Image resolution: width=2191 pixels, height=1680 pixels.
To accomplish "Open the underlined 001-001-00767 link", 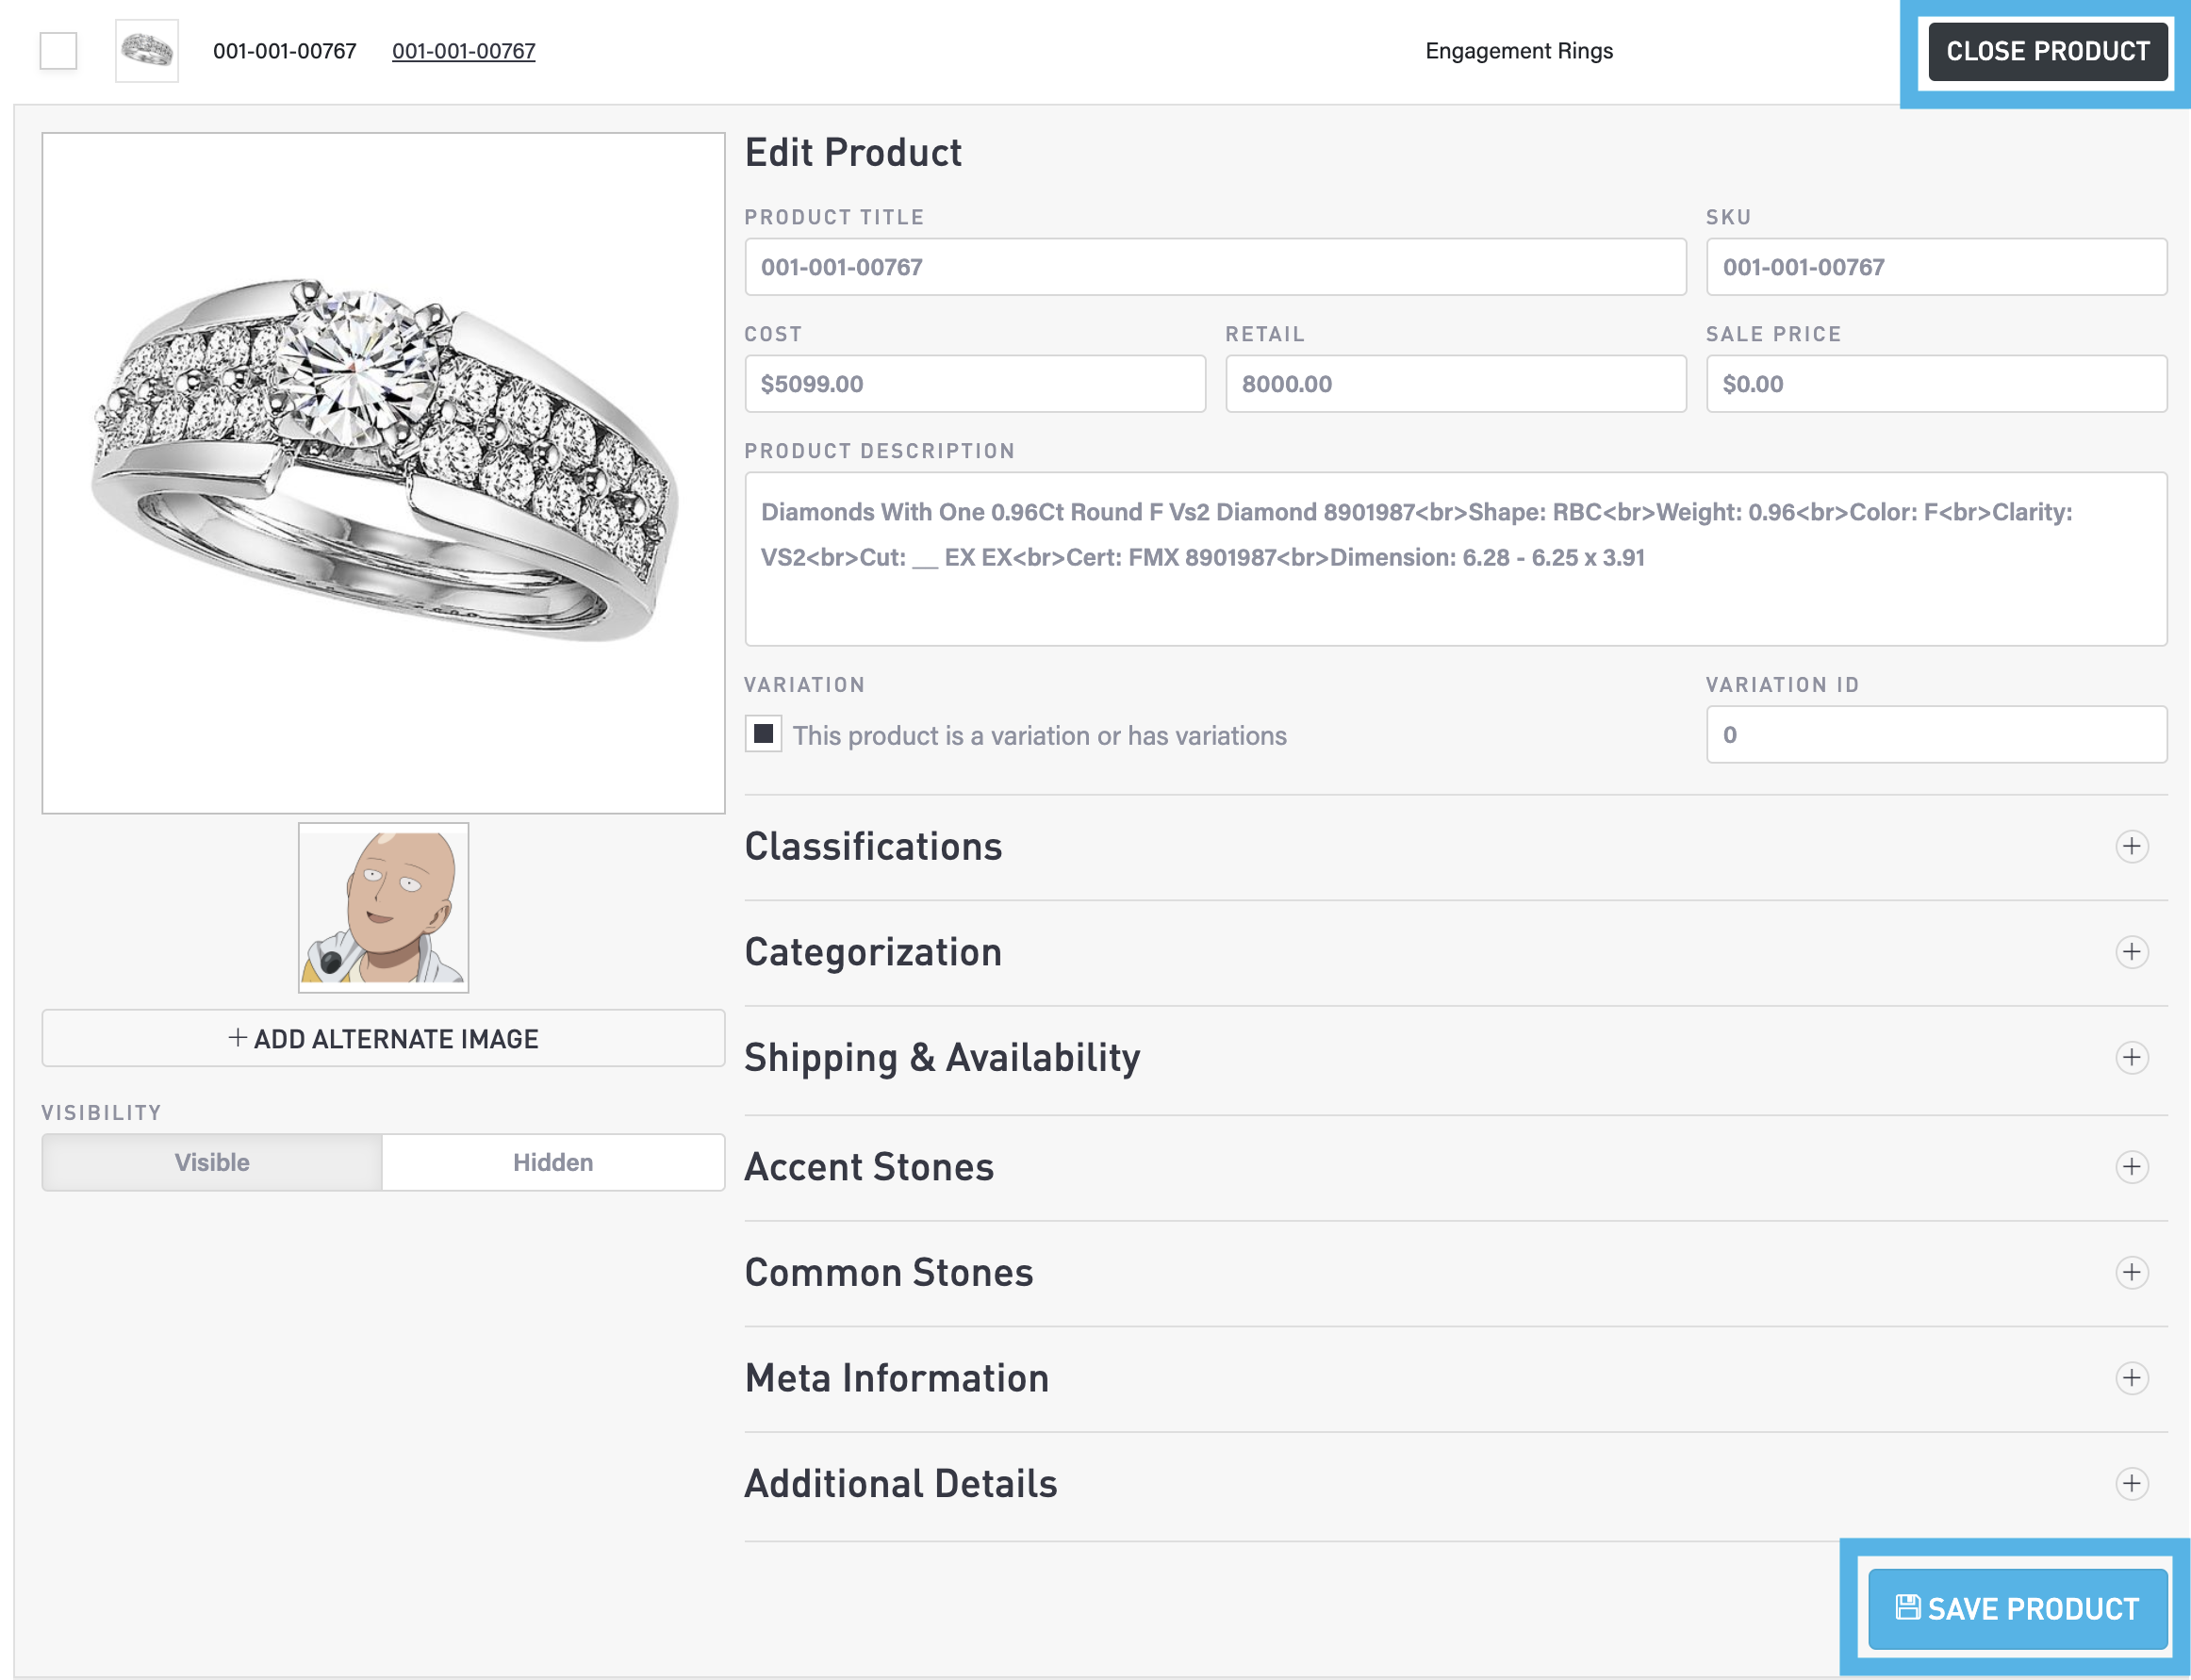I will click(463, 51).
